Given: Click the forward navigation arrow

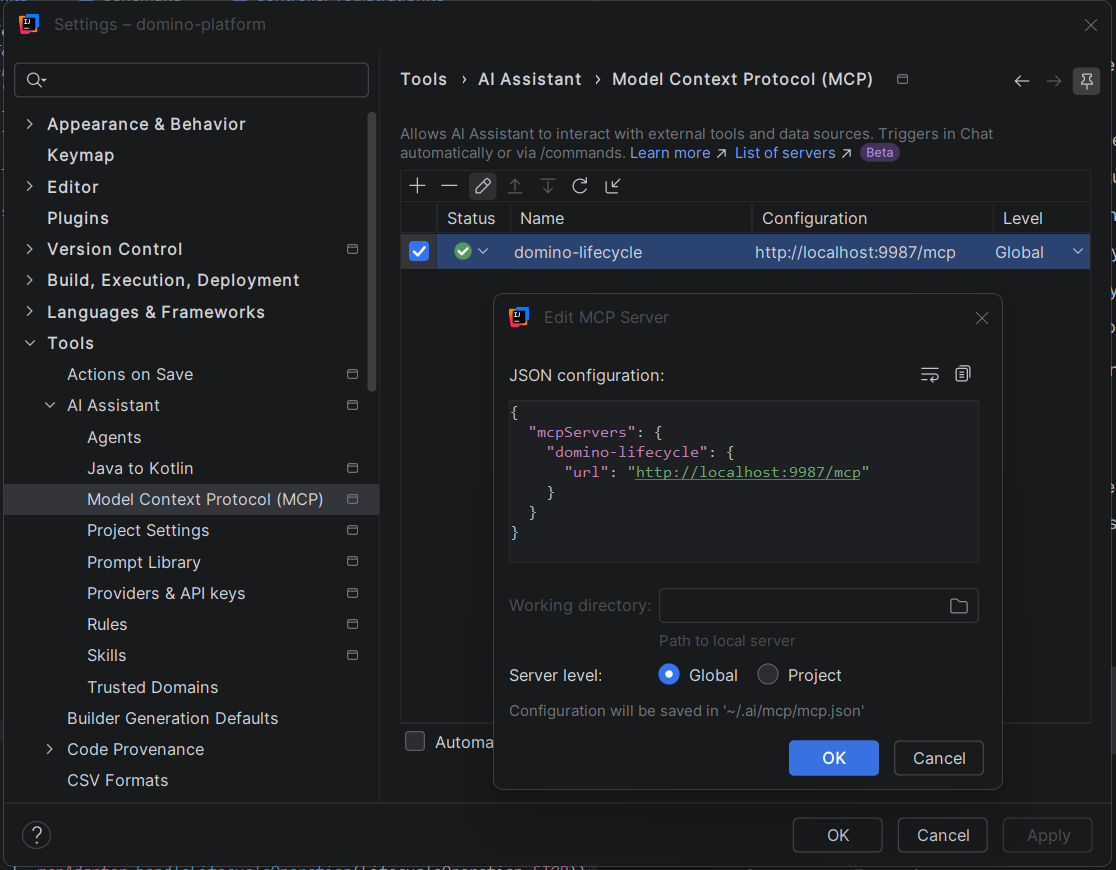Looking at the screenshot, I should pos(1054,81).
